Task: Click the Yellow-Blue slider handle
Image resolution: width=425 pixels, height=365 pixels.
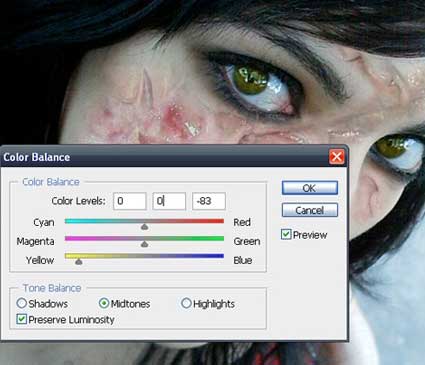Action: [x=78, y=262]
